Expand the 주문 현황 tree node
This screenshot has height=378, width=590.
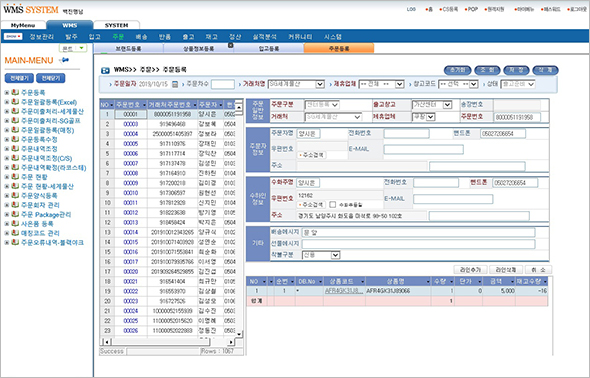[6, 177]
